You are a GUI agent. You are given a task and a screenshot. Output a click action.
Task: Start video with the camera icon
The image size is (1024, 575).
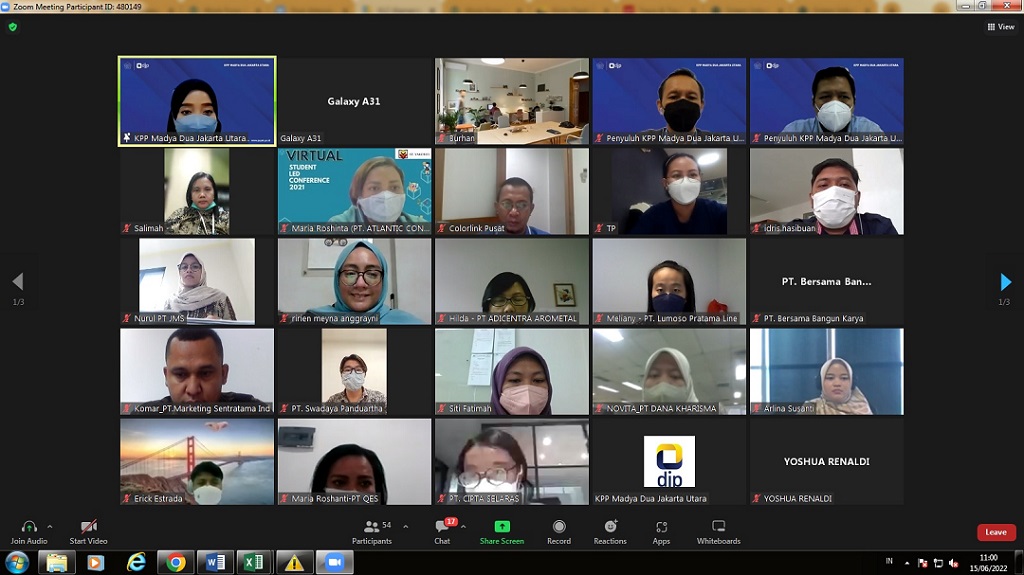click(88, 527)
